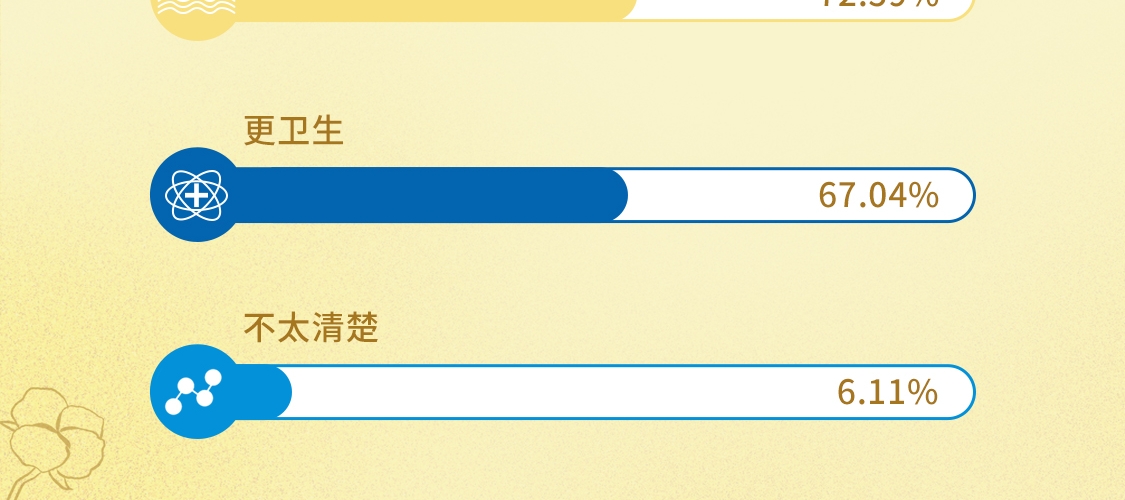Image resolution: width=1125 pixels, height=500 pixels.
Task: Click the atom with plus sign icon
Action: point(196,195)
